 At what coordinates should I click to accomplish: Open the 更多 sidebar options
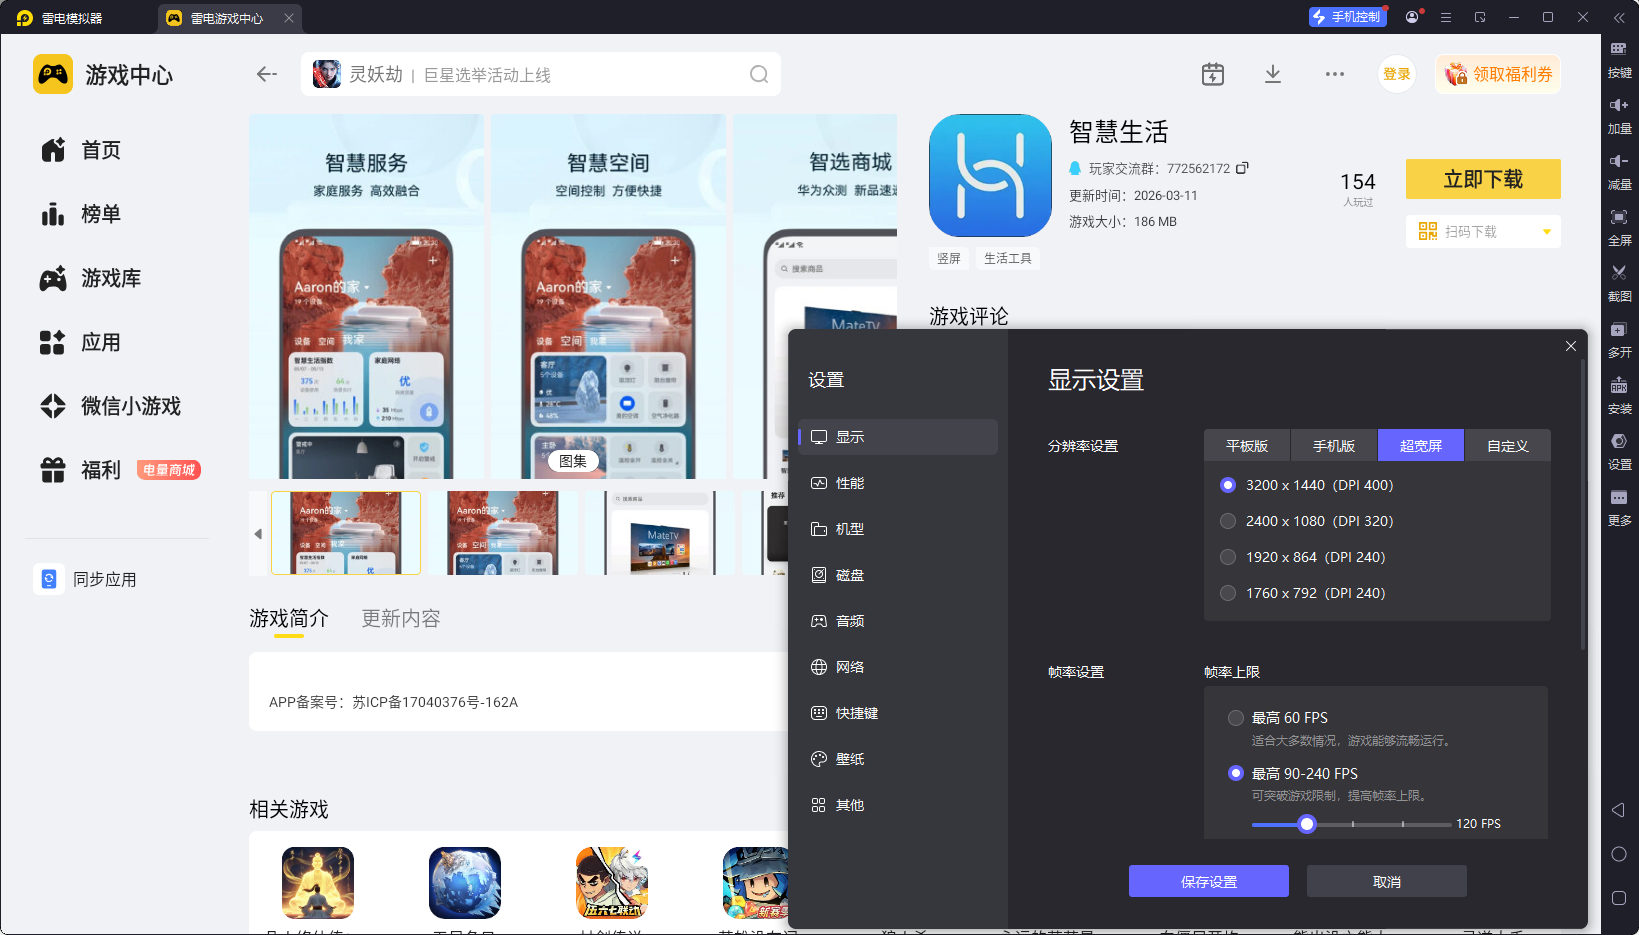tap(1619, 506)
